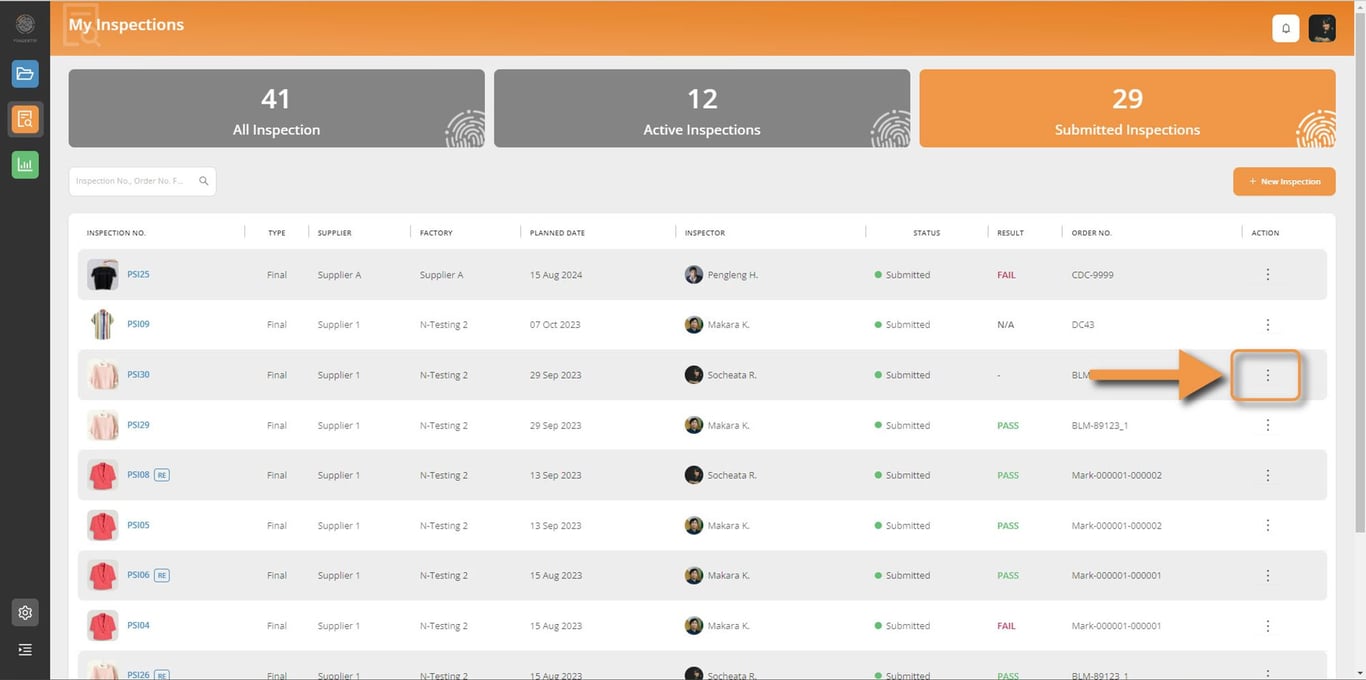The image size is (1366, 680).
Task: Click the My Inspections page title
Action: pos(126,25)
